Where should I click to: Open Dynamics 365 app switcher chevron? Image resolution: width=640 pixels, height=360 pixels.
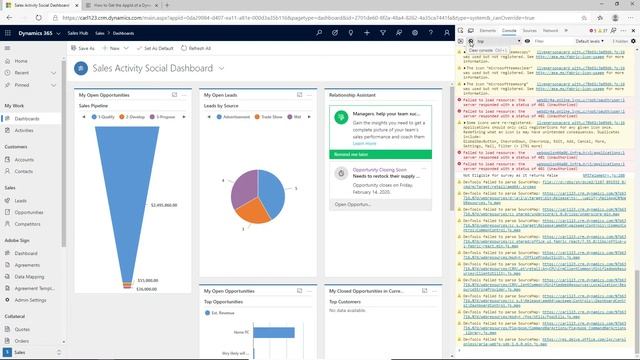[58, 33]
